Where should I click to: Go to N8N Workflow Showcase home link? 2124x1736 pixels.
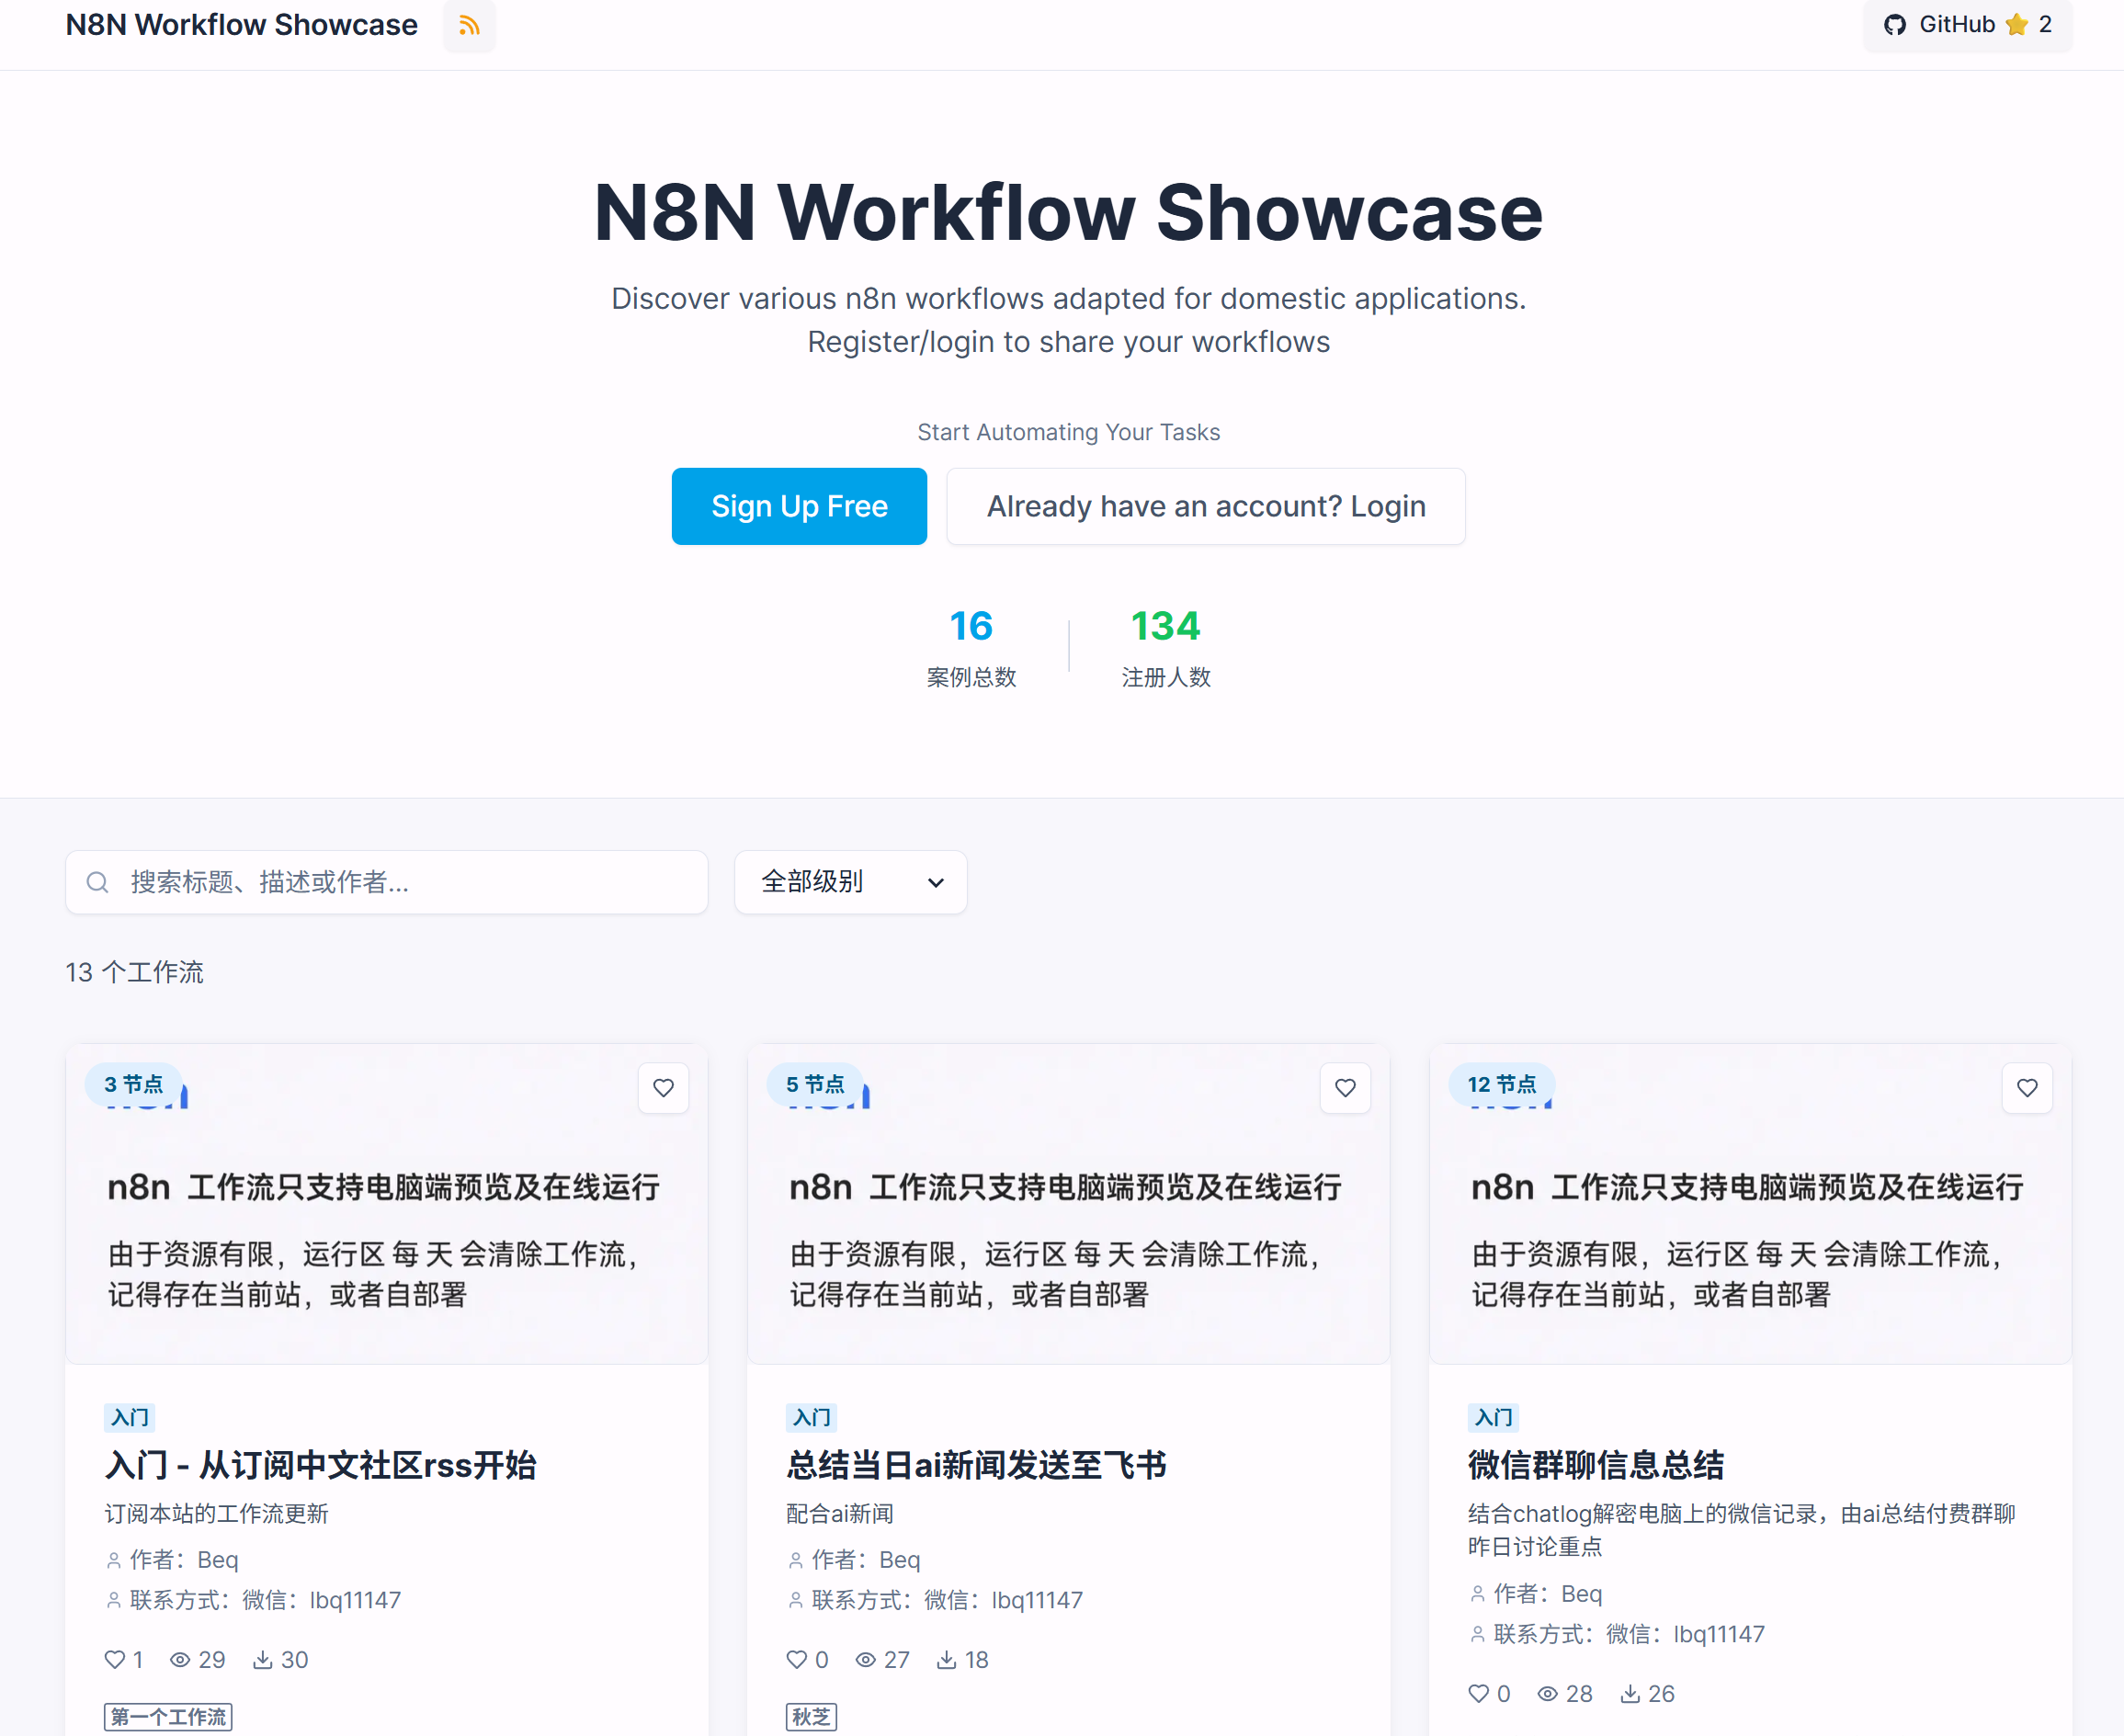(241, 25)
